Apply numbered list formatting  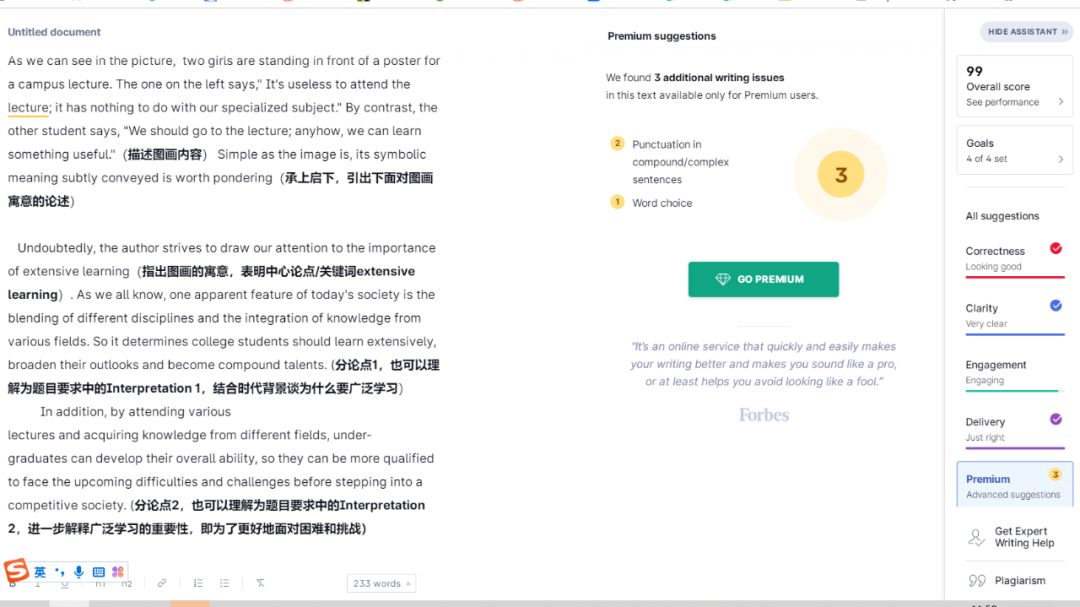tap(198, 583)
